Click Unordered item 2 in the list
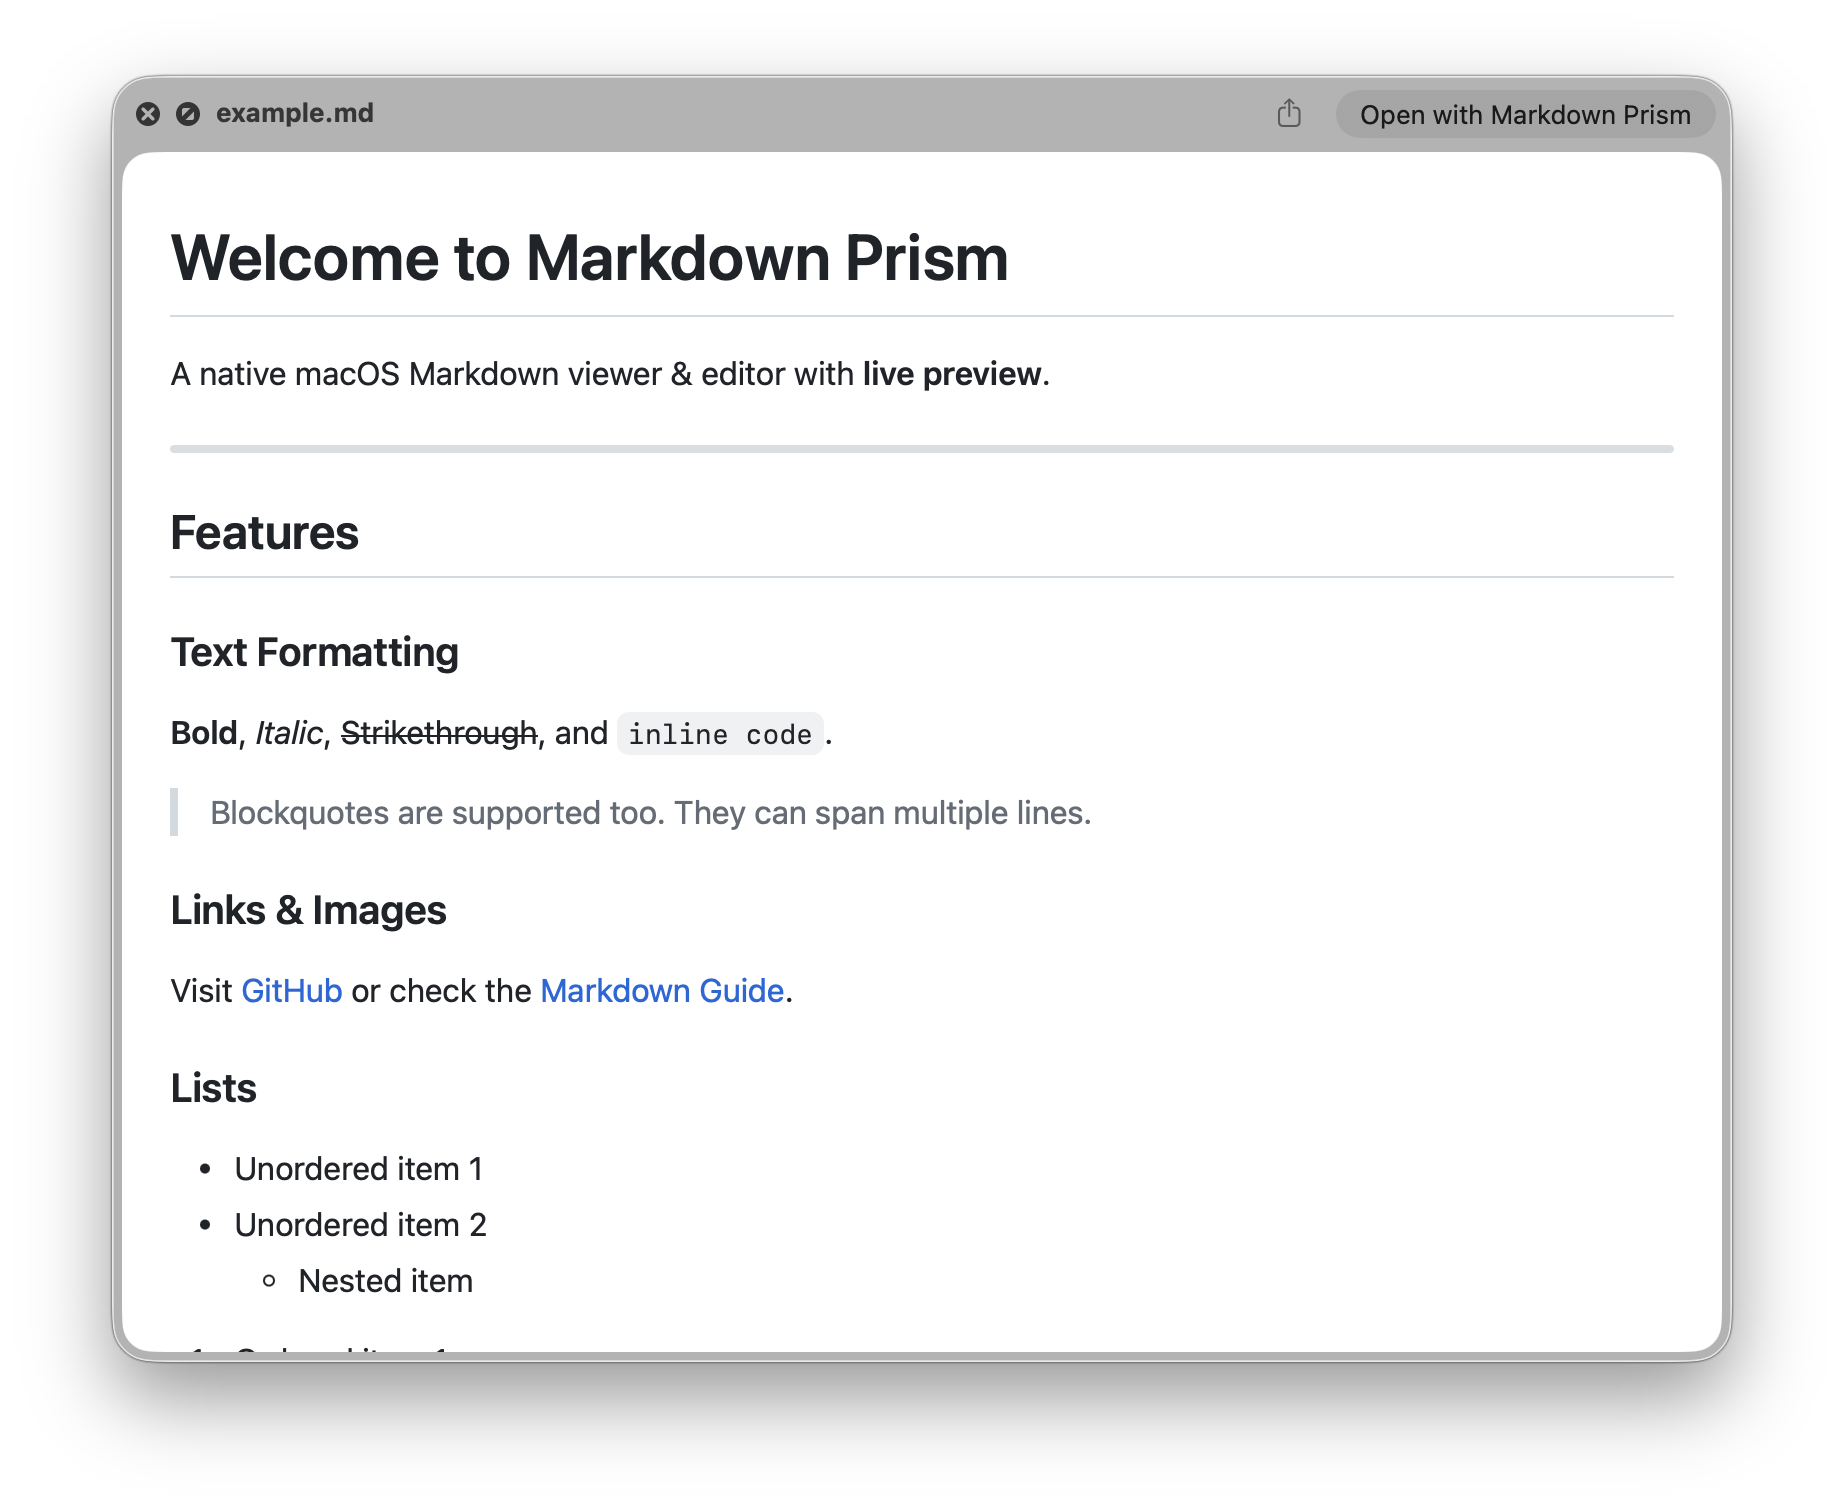The width and height of the screenshot is (1844, 1510). pyautogui.click(x=361, y=1224)
